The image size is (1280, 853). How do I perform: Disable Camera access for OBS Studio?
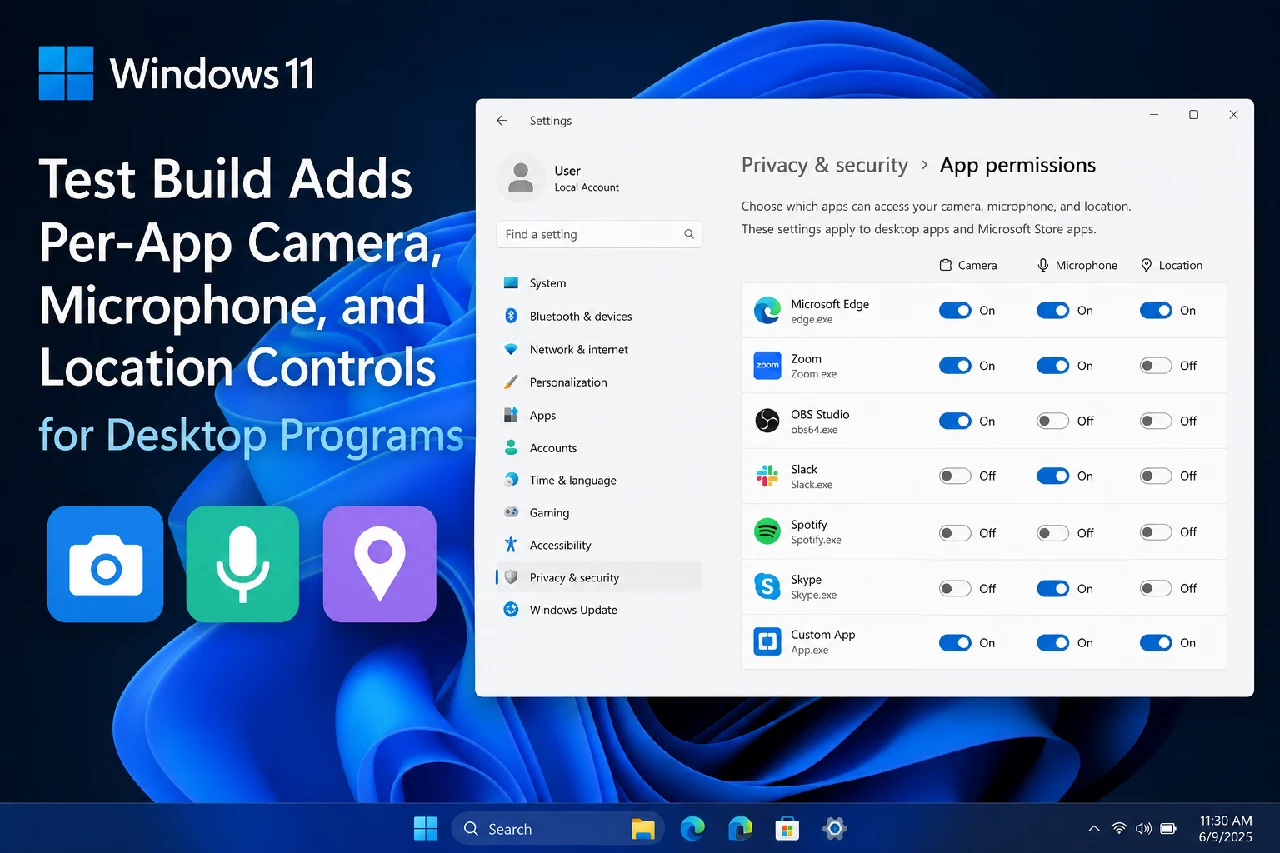pos(955,421)
